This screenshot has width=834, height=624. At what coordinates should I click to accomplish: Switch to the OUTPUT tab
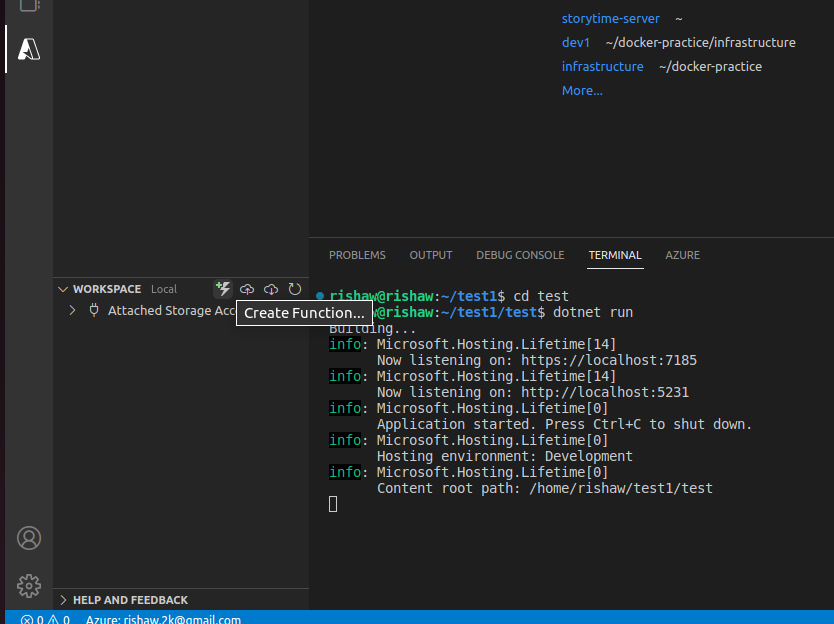(431, 255)
